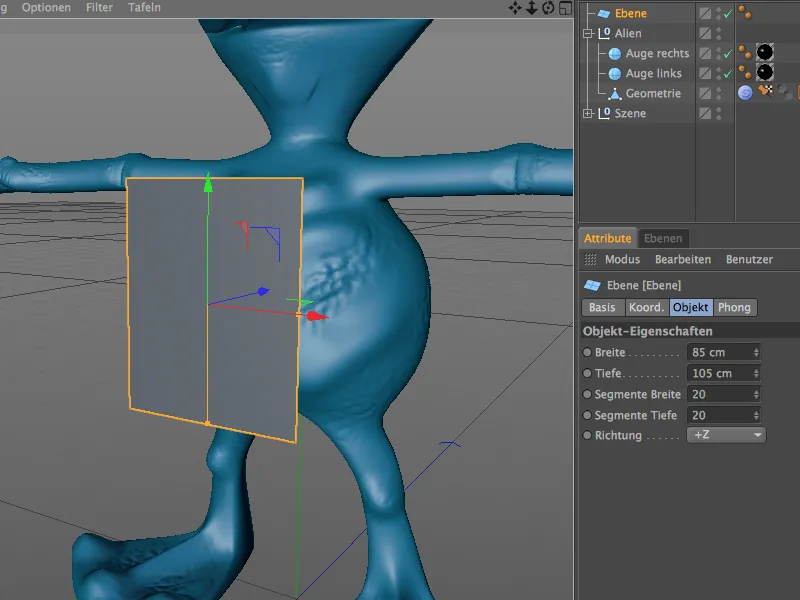Click the viewport rotate camera icon
This screenshot has width=800, height=600.
click(548, 8)
